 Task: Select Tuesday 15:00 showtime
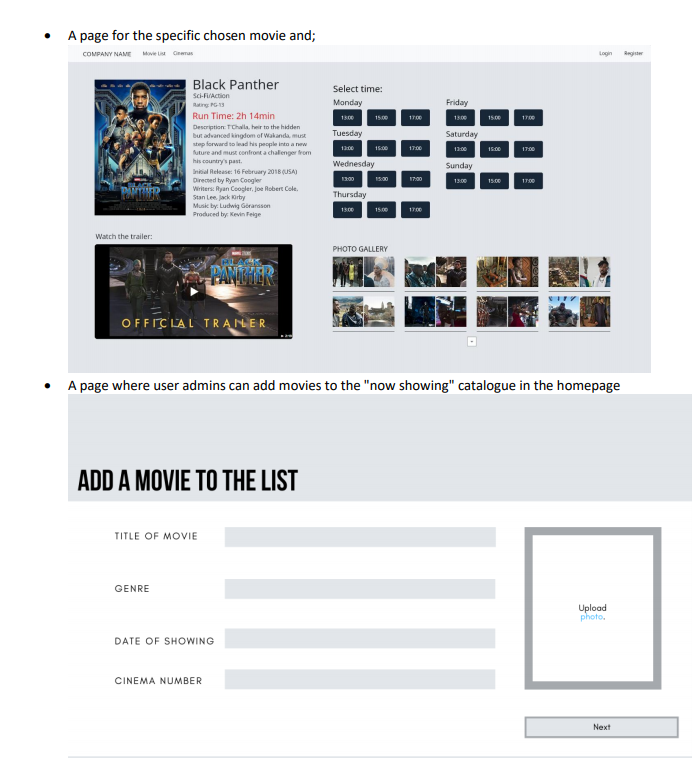coord(381,148)
